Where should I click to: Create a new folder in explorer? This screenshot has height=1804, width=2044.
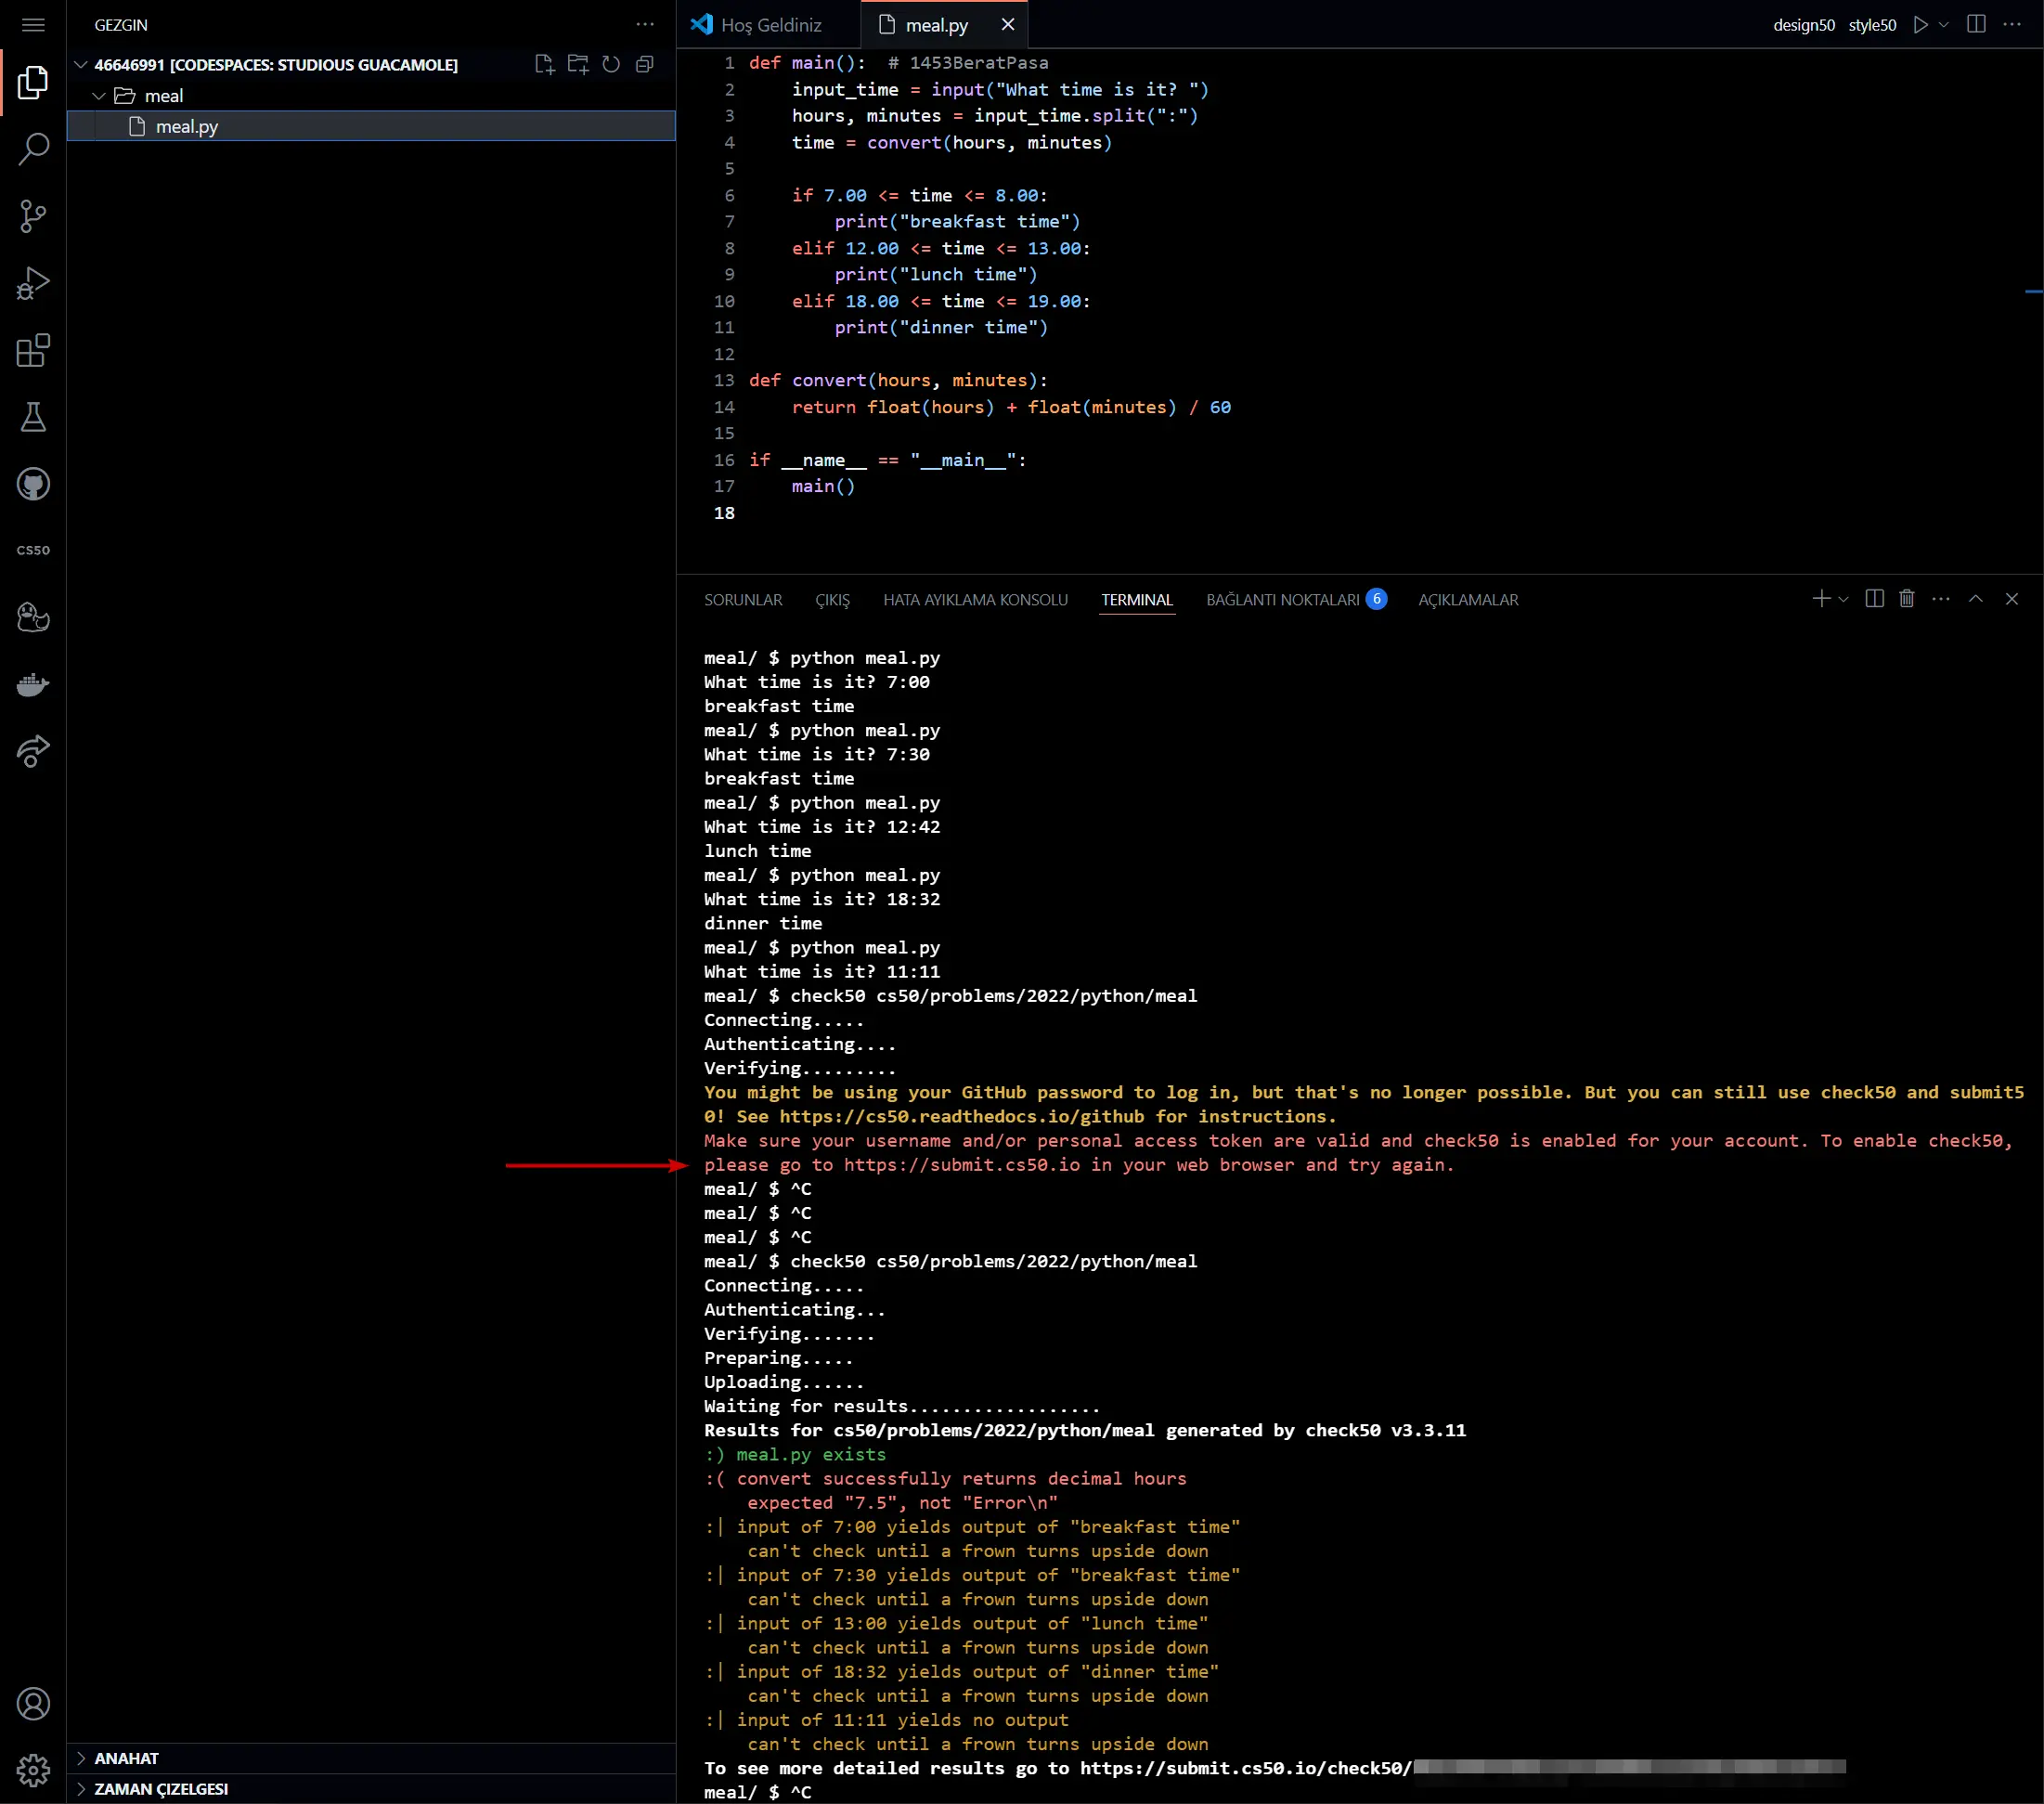coord(578,65)
